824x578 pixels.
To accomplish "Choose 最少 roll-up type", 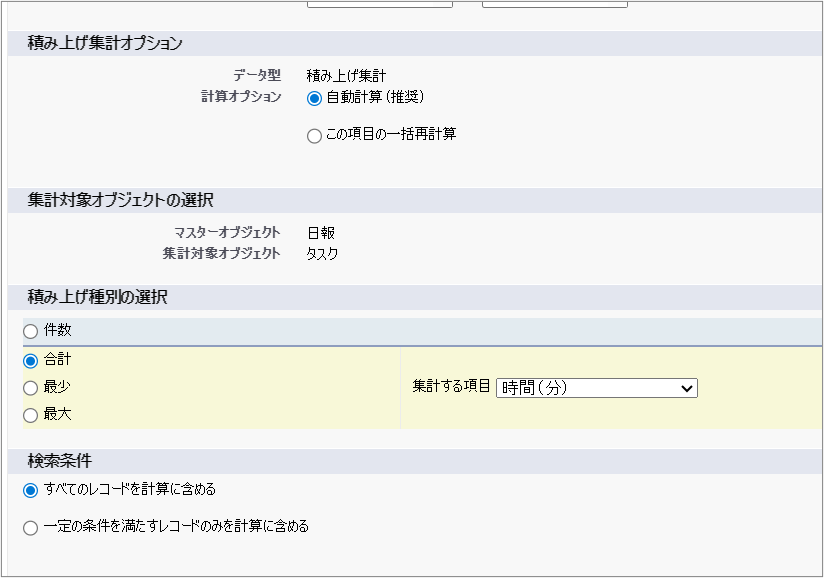I will click(30, 387).
